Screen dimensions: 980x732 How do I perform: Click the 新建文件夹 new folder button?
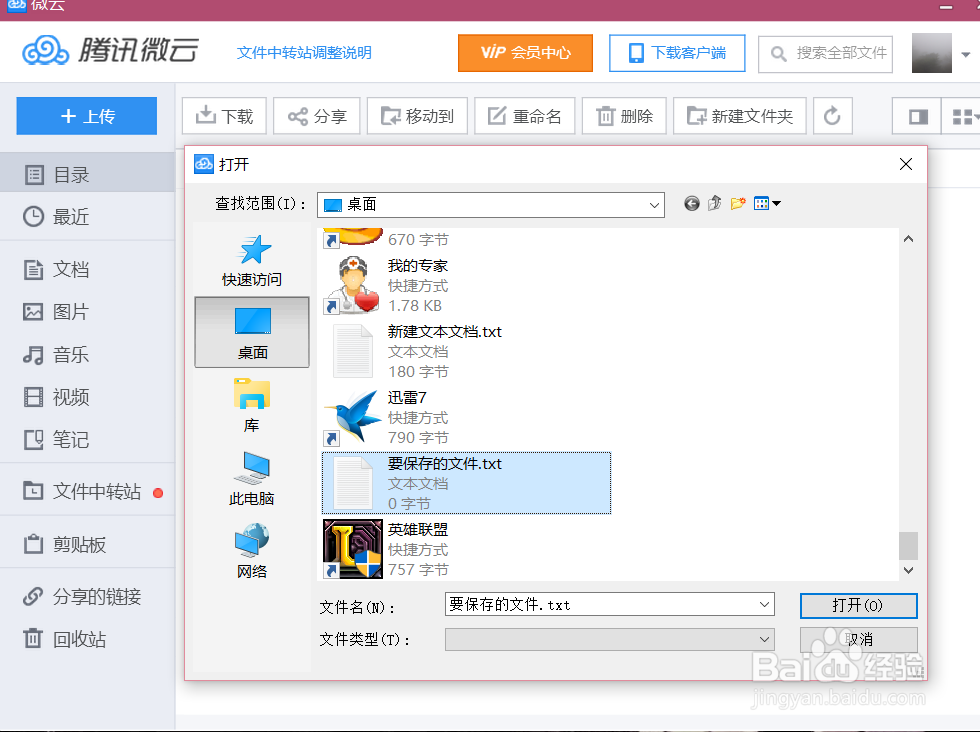point(740,116)
